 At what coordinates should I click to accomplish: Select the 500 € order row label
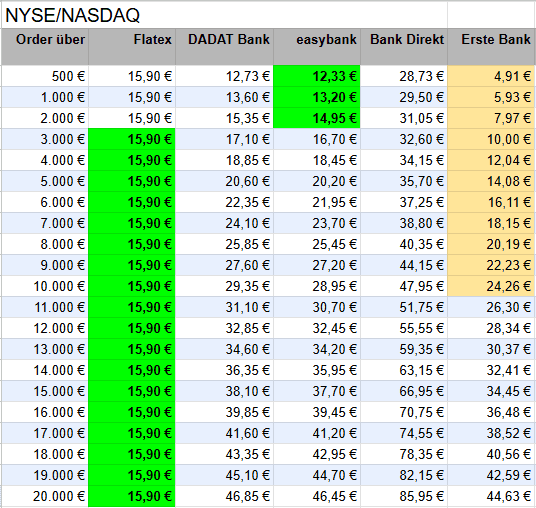(45, 76)
